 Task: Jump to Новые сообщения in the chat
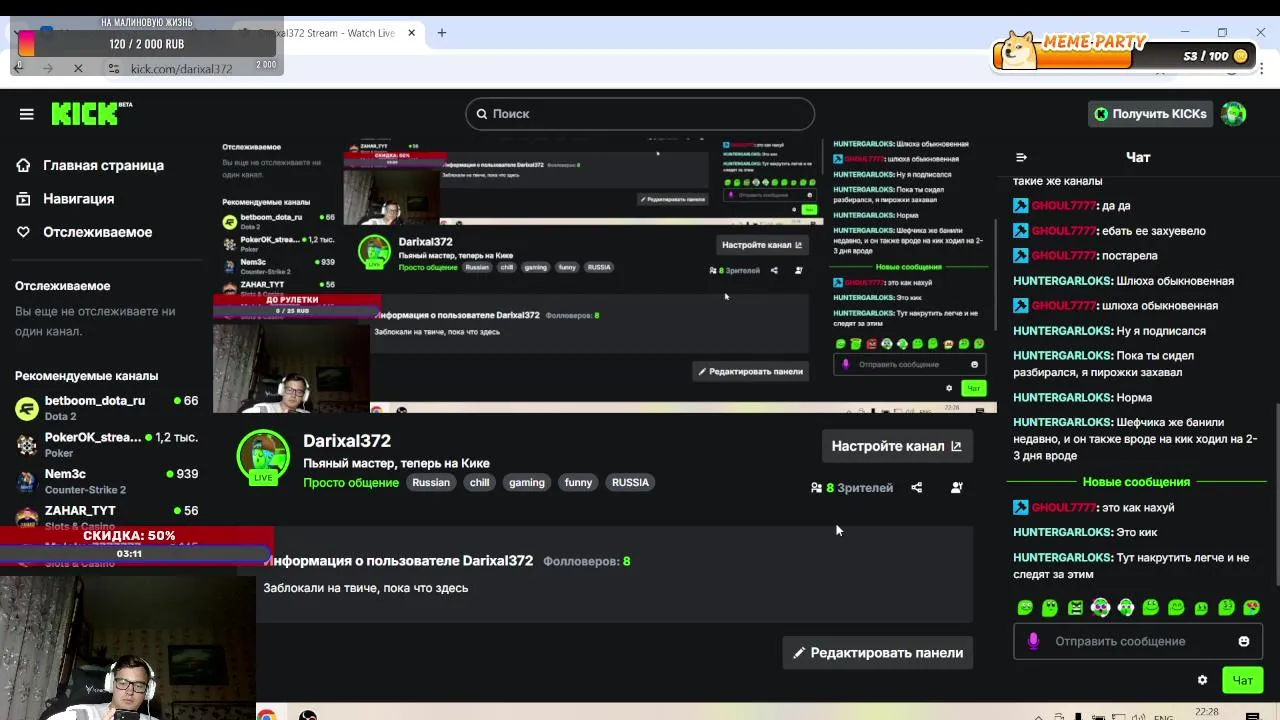[x=1136, y=482]
